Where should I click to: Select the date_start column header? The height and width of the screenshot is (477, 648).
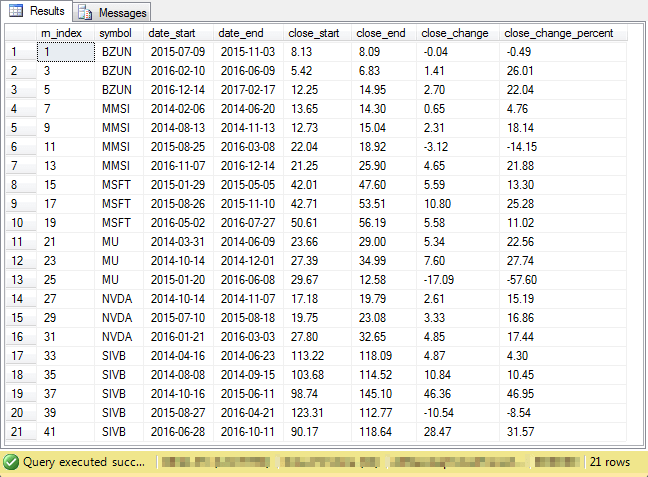[x=179, y=33]
